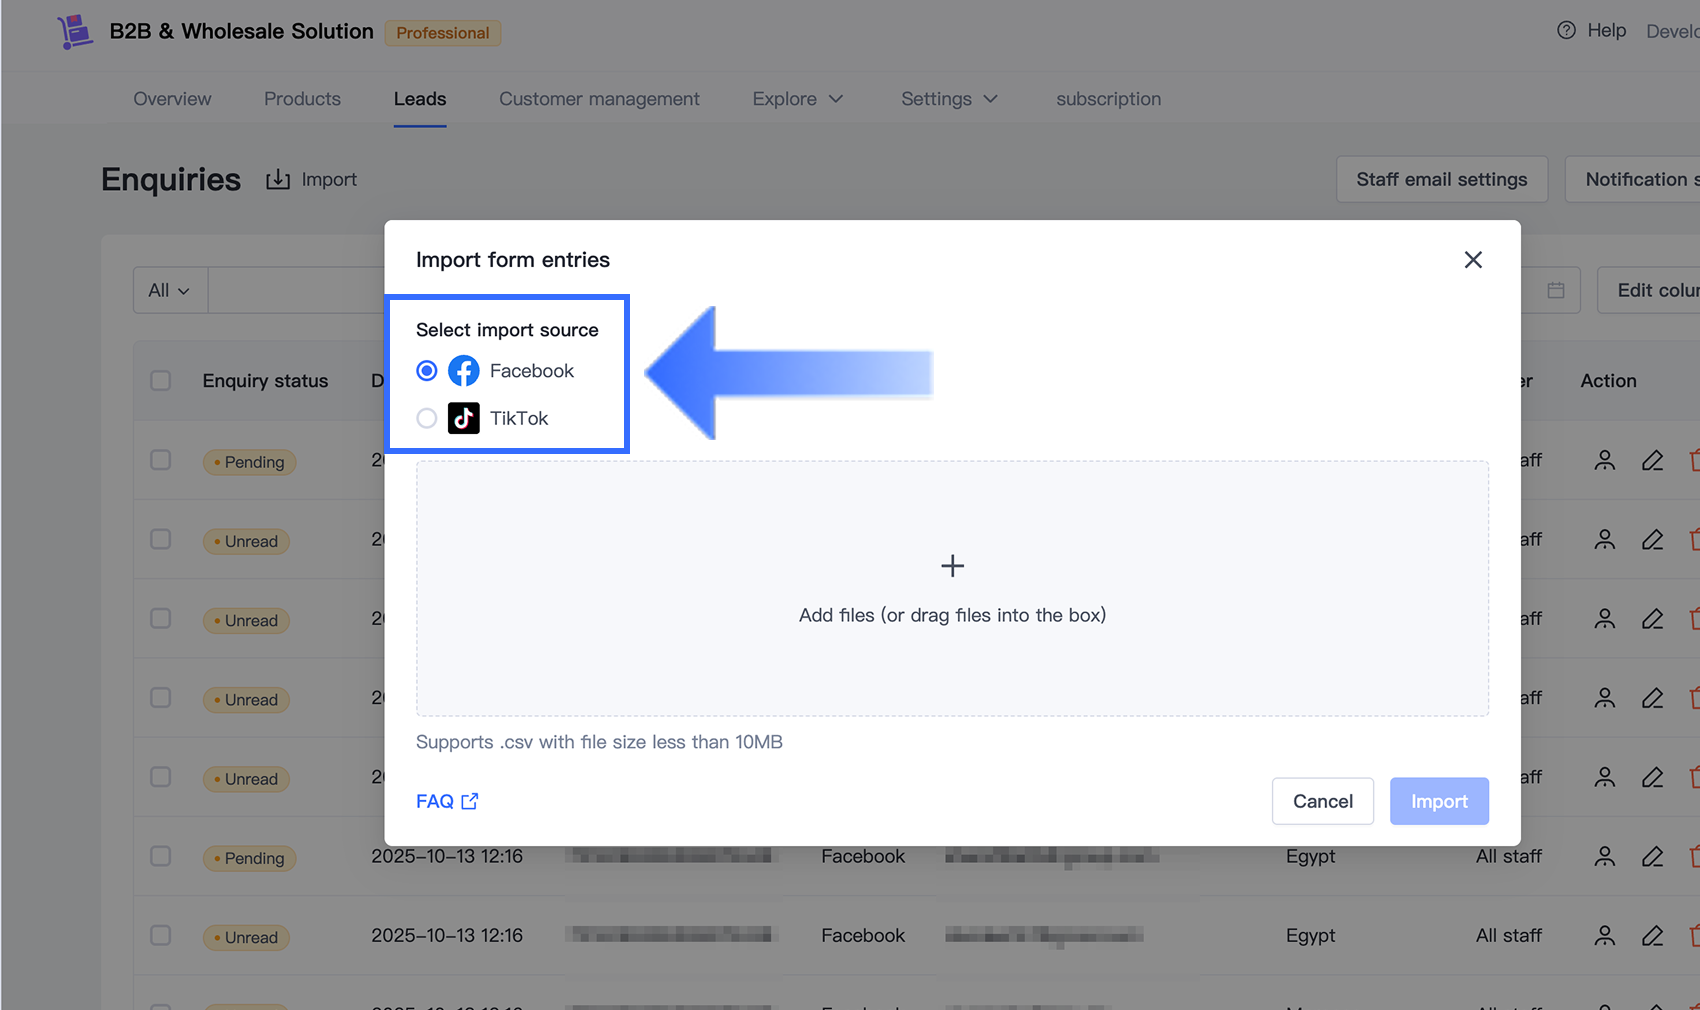This screenshot has height=1010, width=1700.
Task: Click the plus icon to add files
Action: tap(952, 566)
